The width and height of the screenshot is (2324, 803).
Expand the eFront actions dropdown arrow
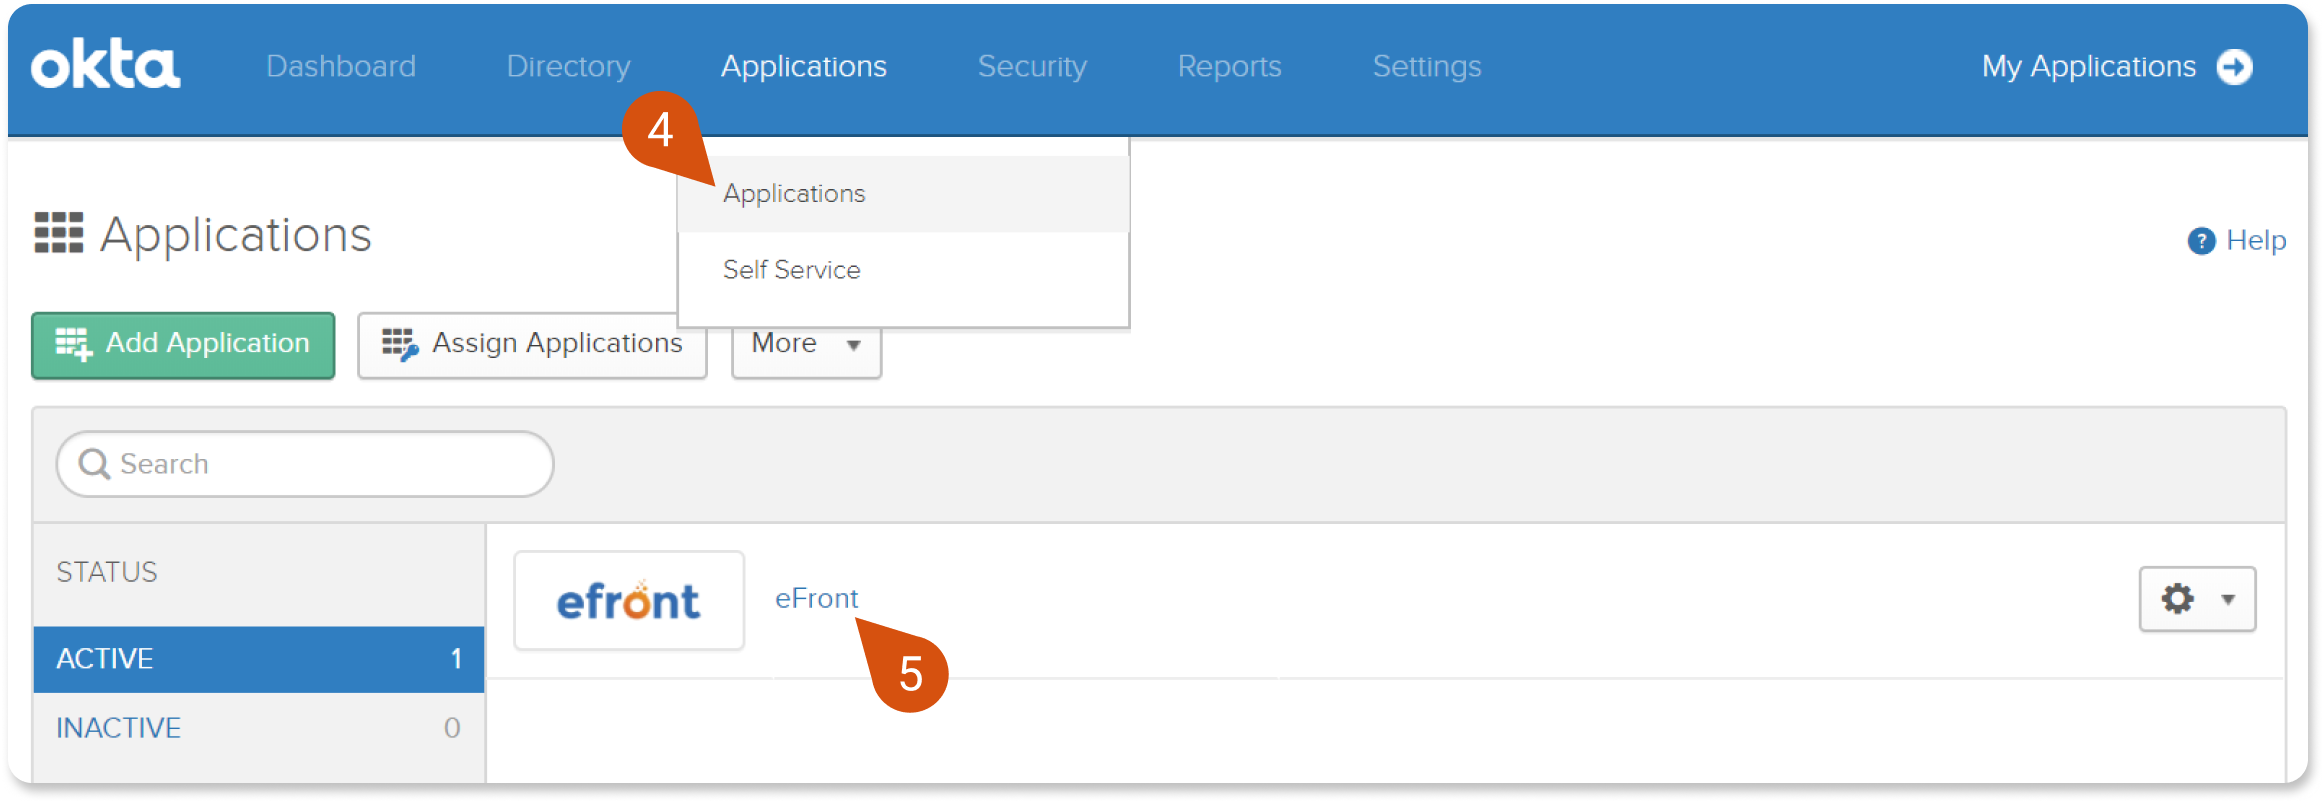pos(2228,600)
